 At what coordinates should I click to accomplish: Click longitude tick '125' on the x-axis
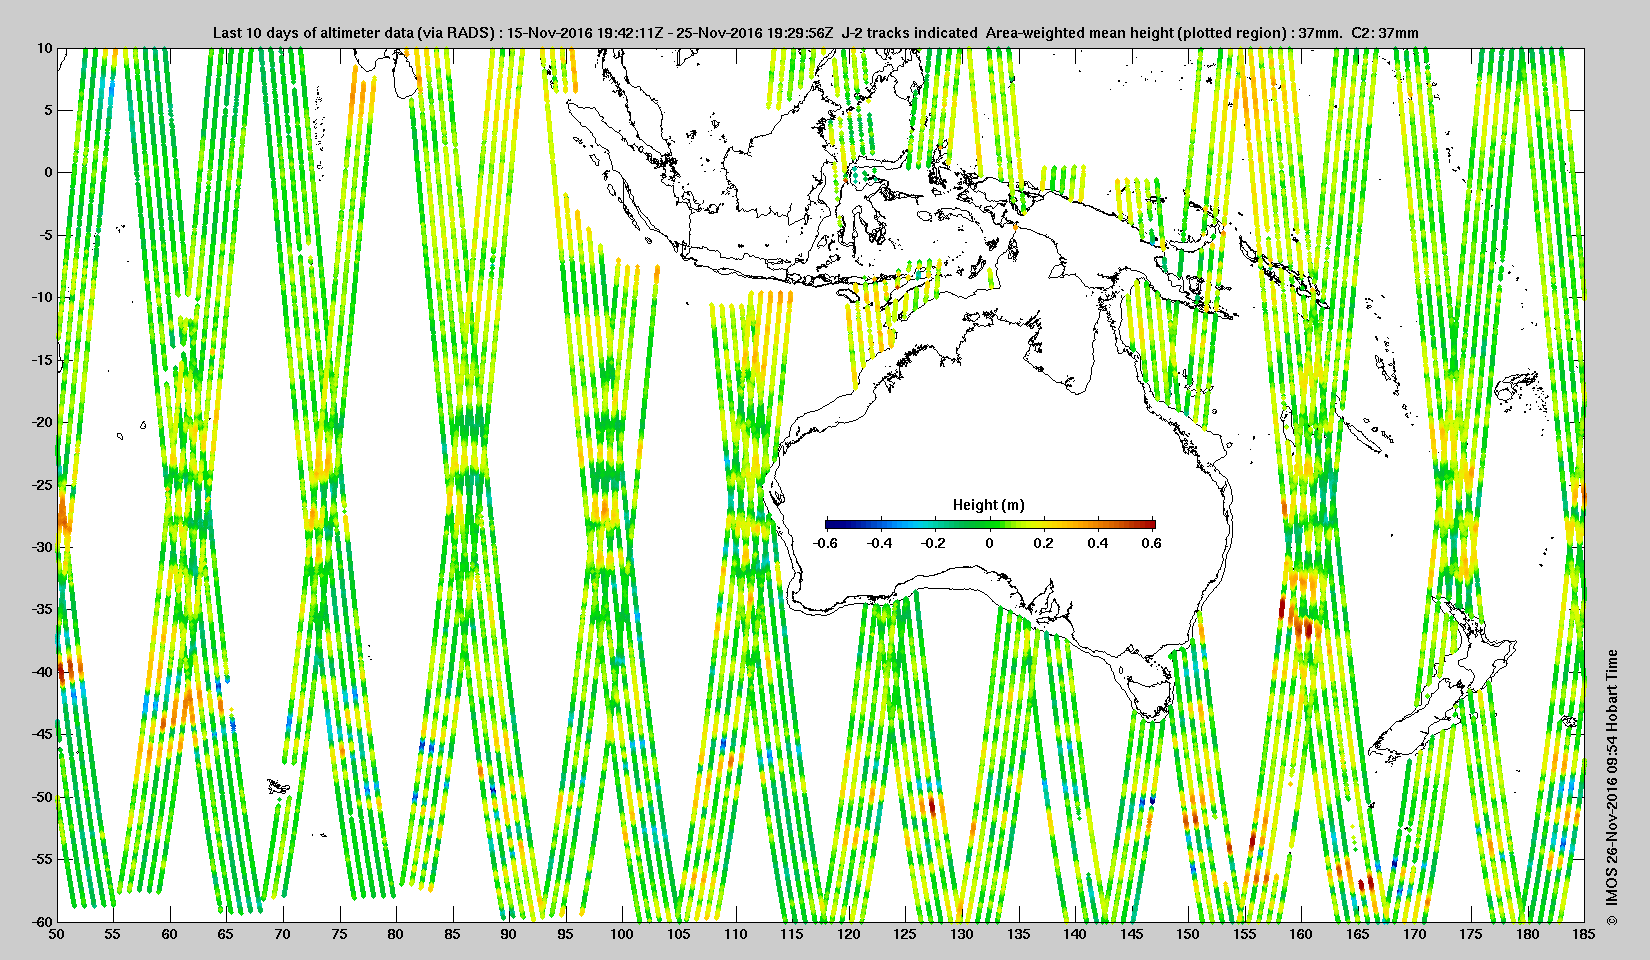(905, 935)
